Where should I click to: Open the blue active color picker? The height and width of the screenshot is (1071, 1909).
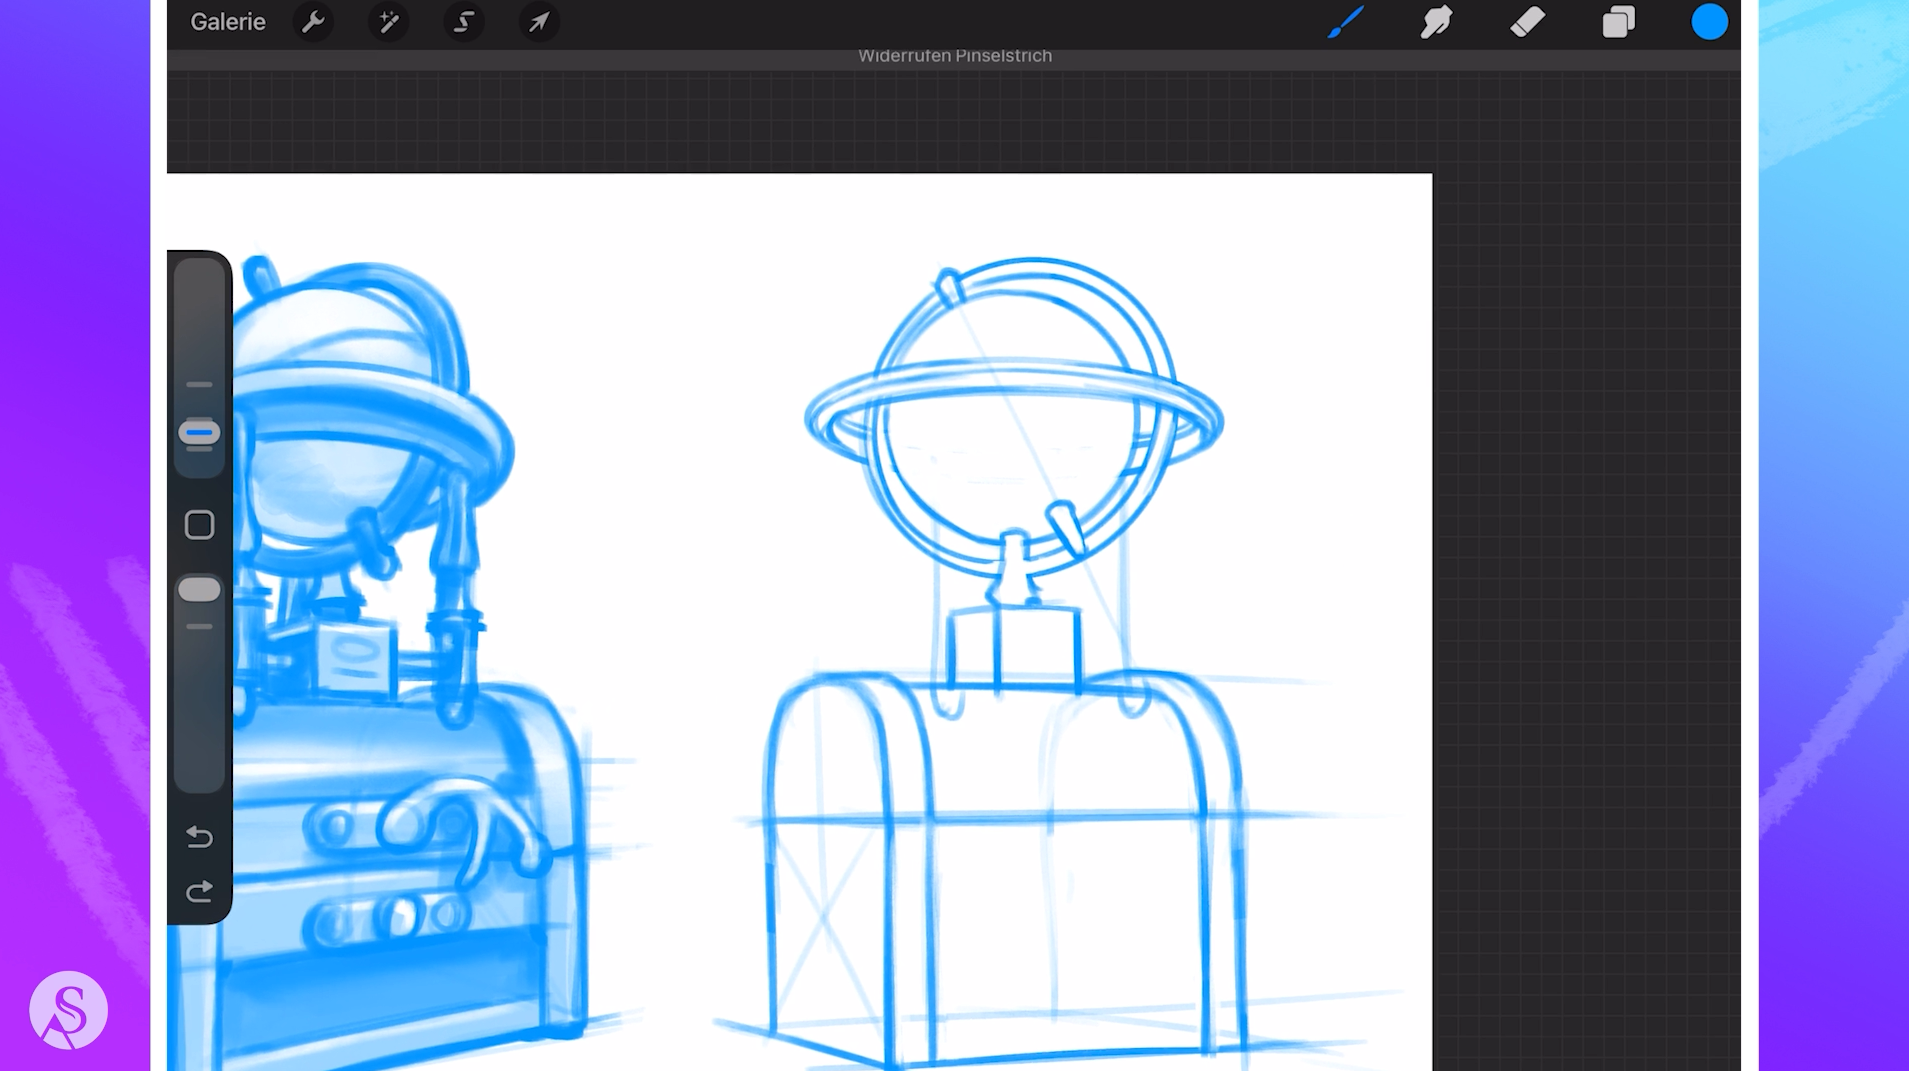coord(1709,22)
